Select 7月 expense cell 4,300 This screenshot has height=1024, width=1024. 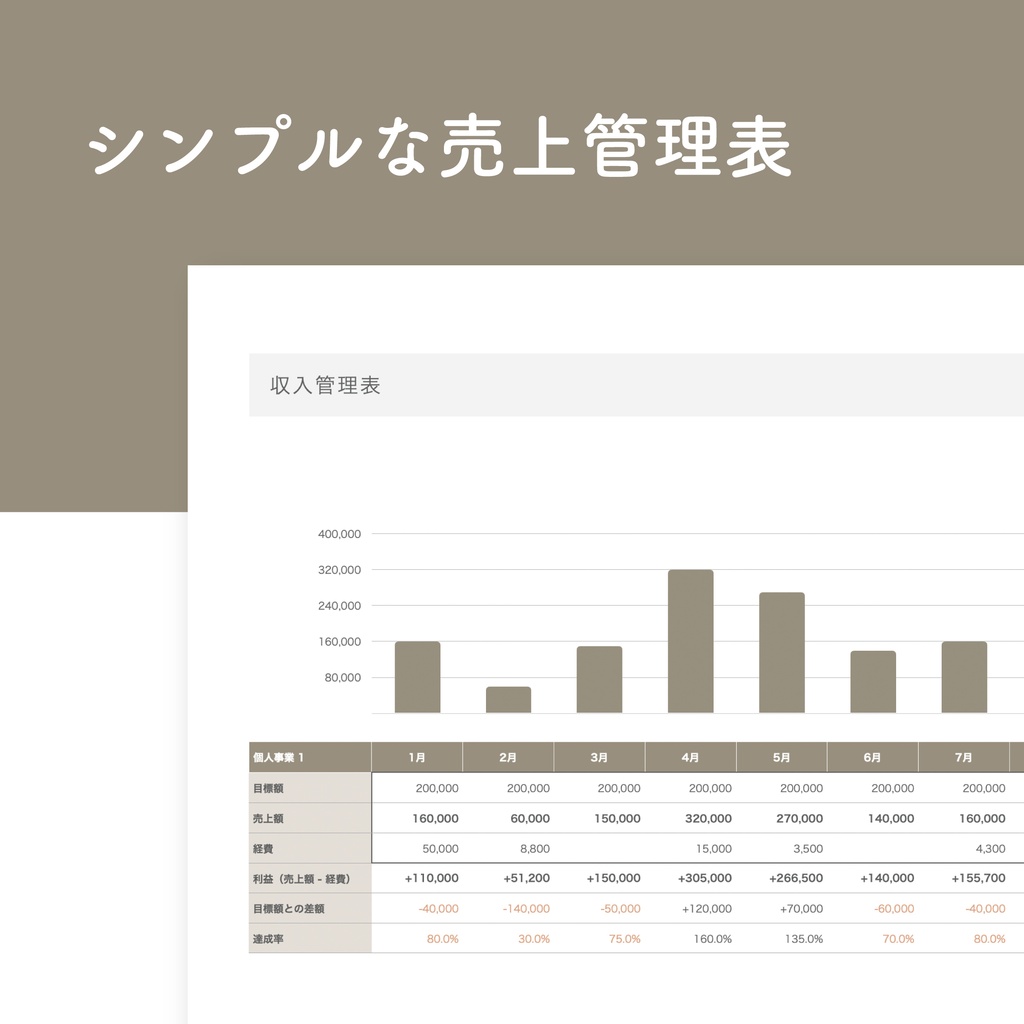[964, 848]
